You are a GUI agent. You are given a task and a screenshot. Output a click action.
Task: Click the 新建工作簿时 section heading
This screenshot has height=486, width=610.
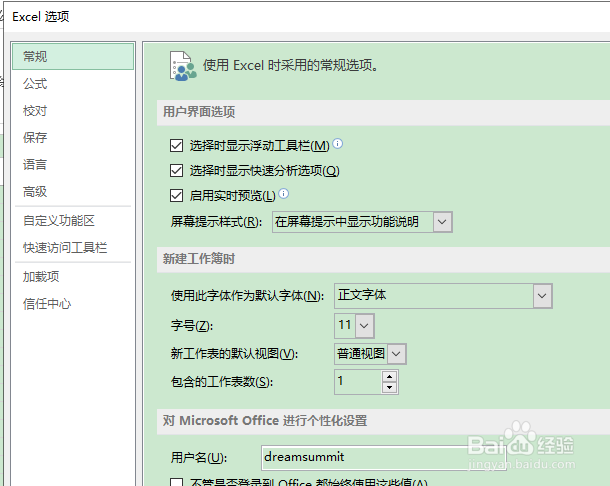[199, 259]
